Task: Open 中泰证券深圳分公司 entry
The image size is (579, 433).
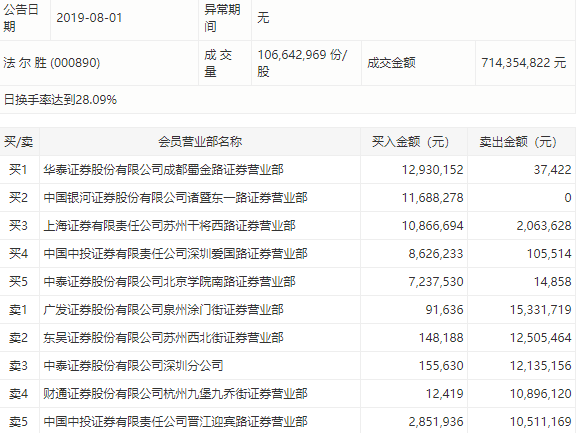Action: click(133, 366)
